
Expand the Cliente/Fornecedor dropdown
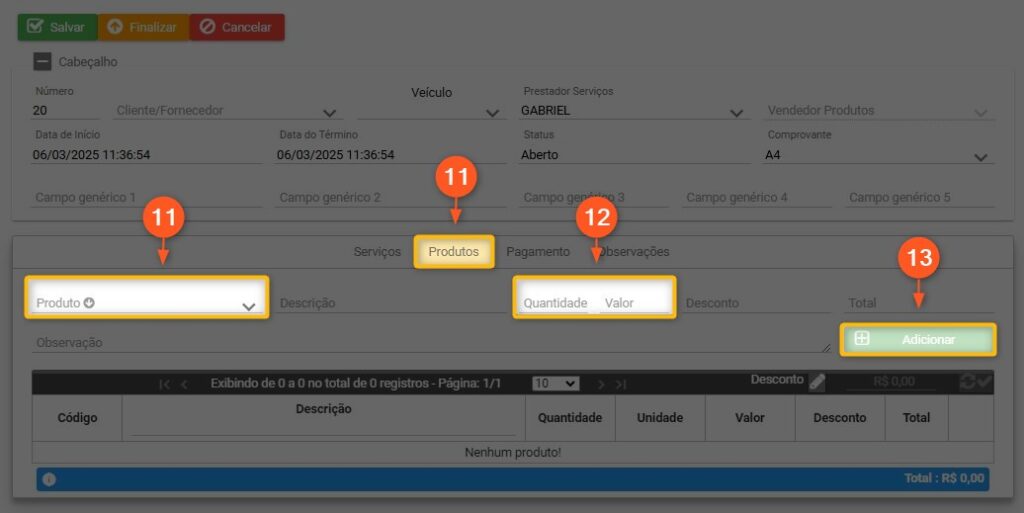[x=330, y=113]
